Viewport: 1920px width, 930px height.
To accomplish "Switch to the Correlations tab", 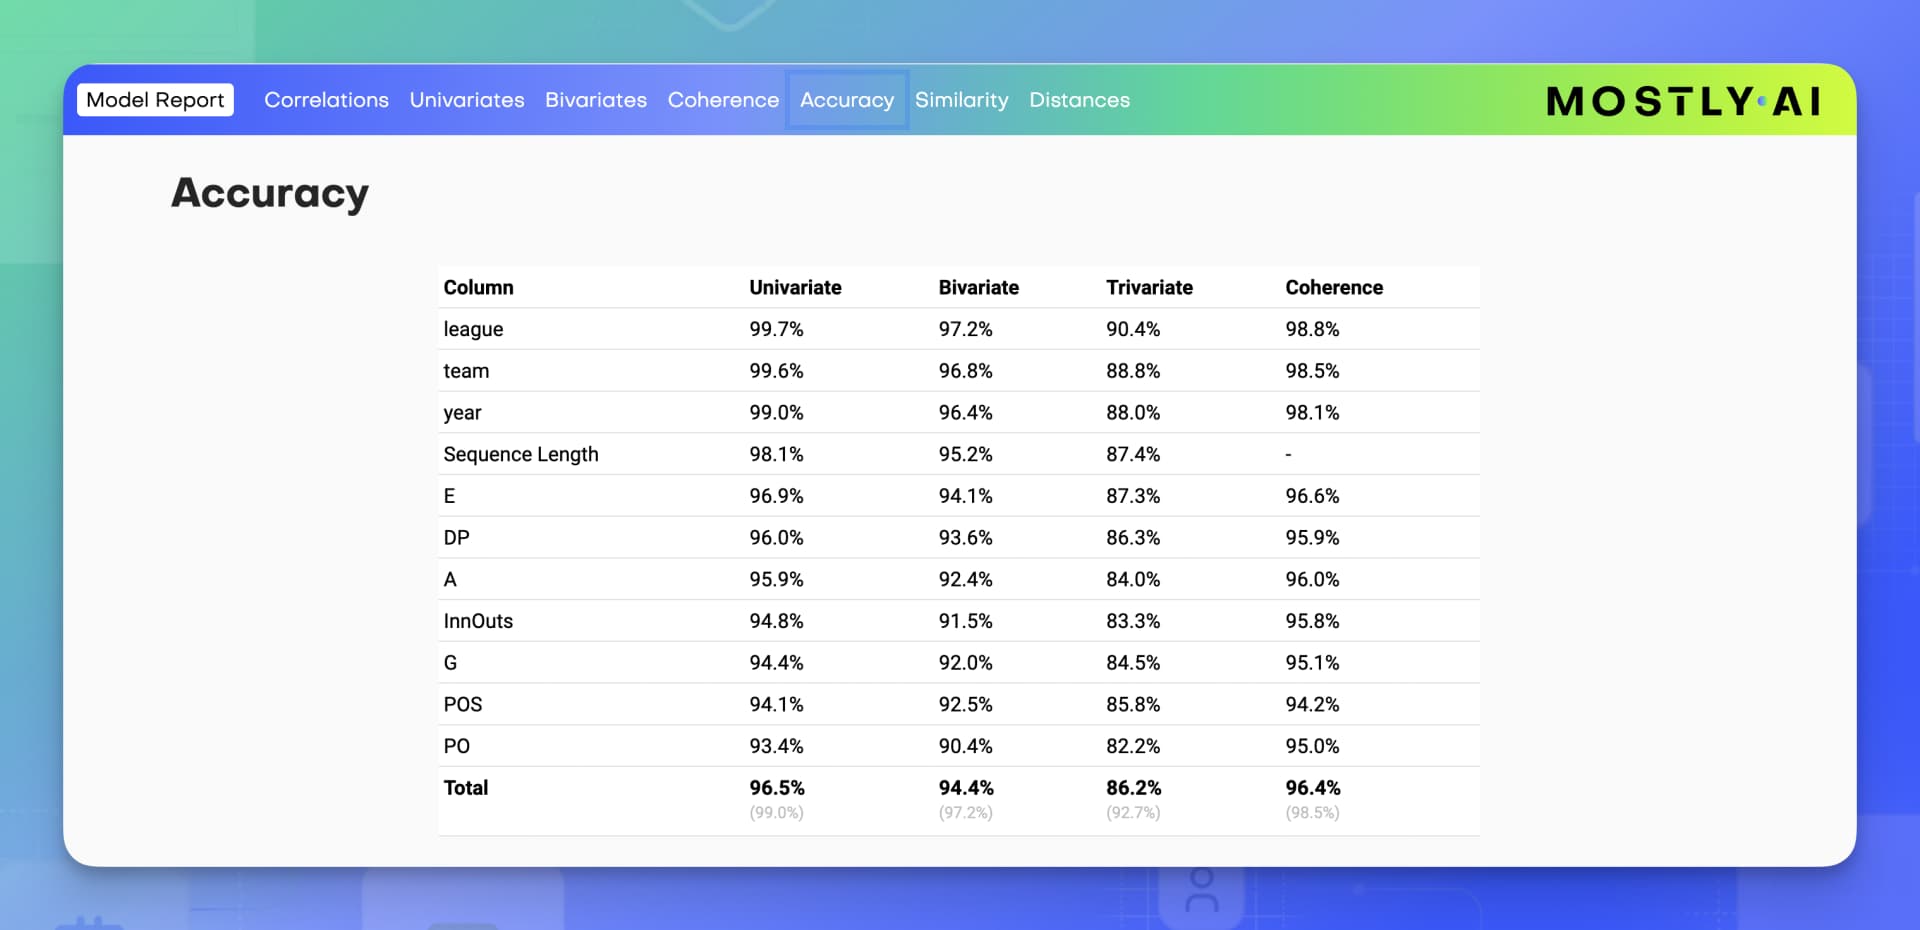I will tap(326, 100).
